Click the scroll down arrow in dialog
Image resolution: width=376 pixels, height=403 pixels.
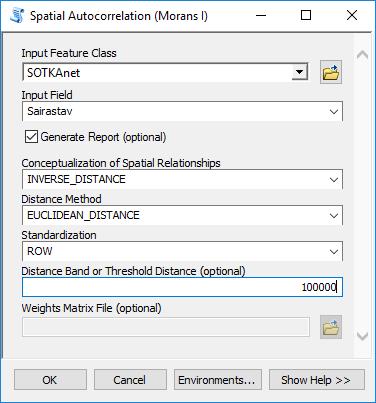coord(362,336)
